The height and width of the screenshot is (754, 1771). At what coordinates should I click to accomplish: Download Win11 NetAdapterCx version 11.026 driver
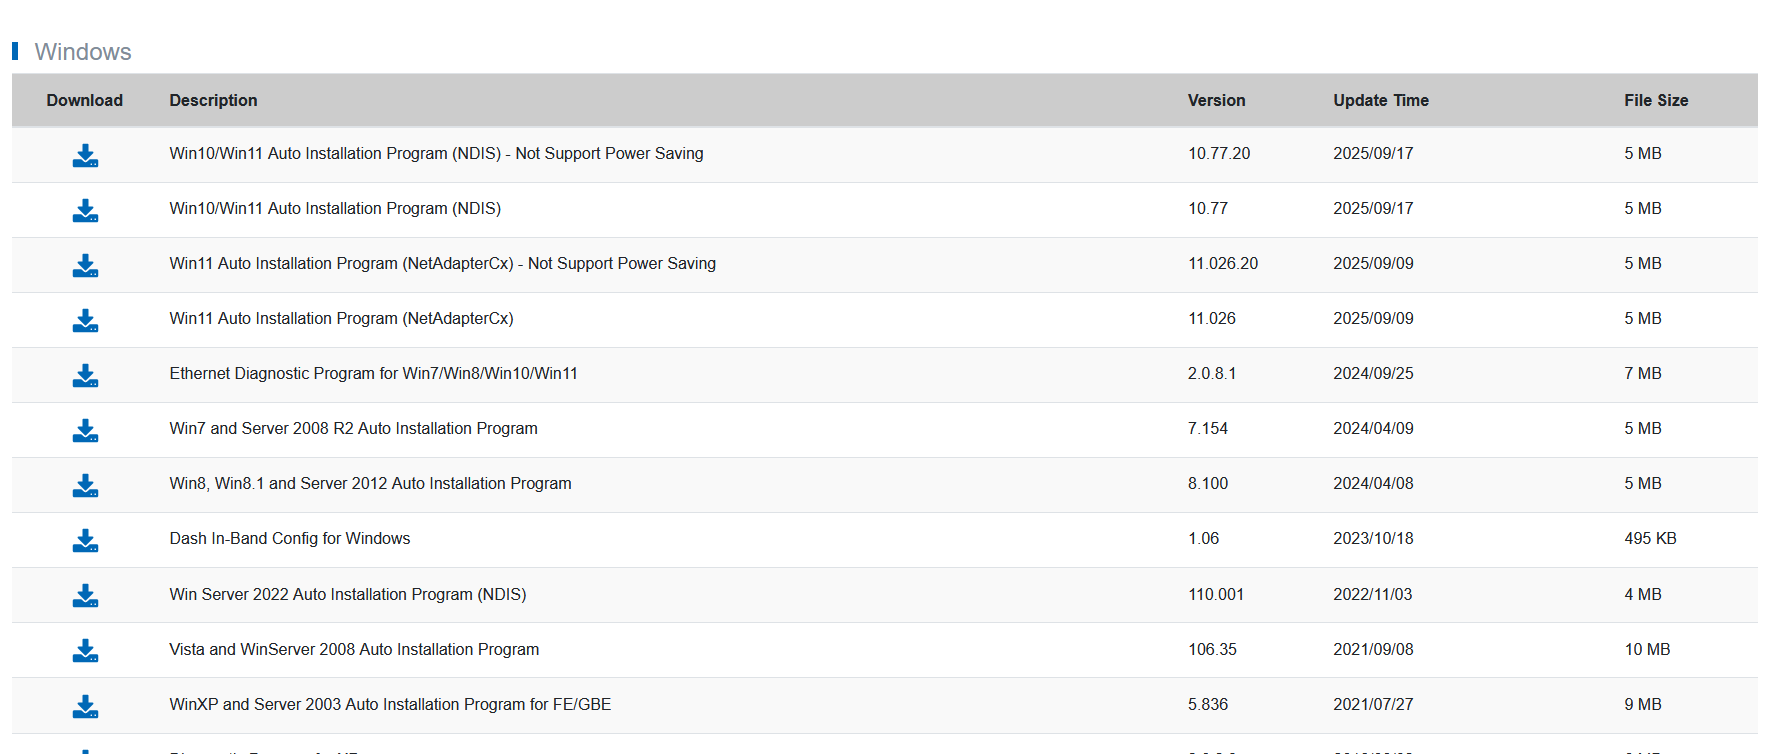tap(85, 320)
